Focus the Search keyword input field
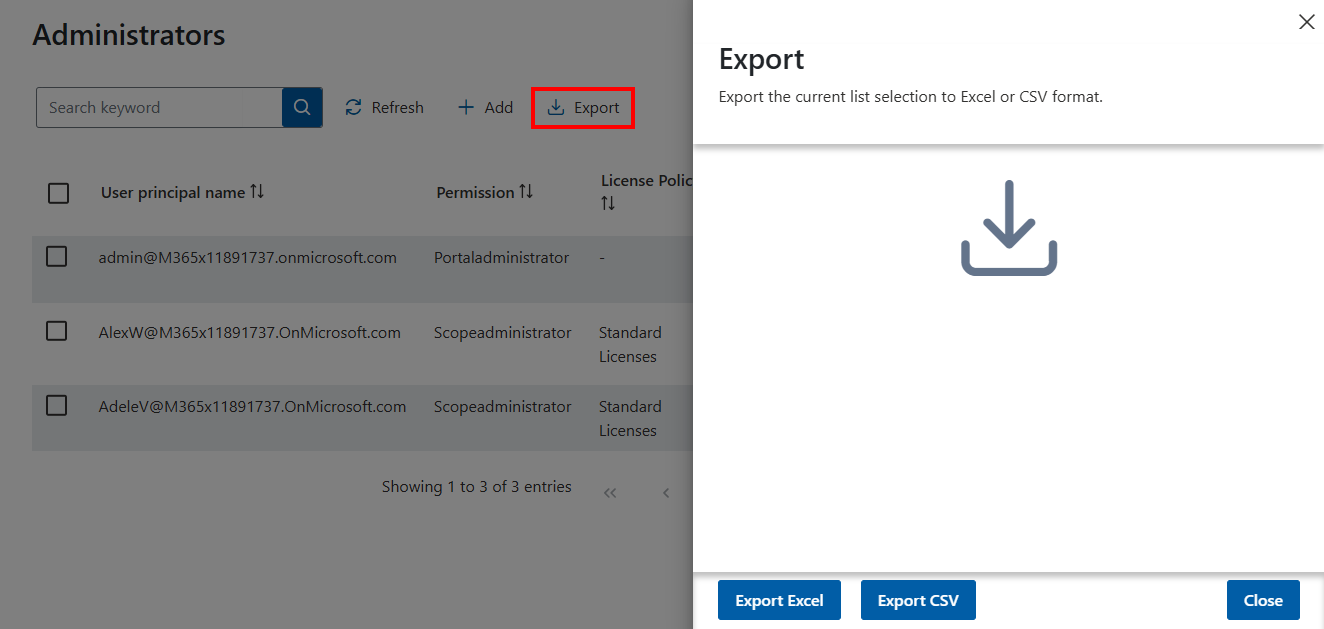The height and width of the screenshot is (629, 1324). 160,108
